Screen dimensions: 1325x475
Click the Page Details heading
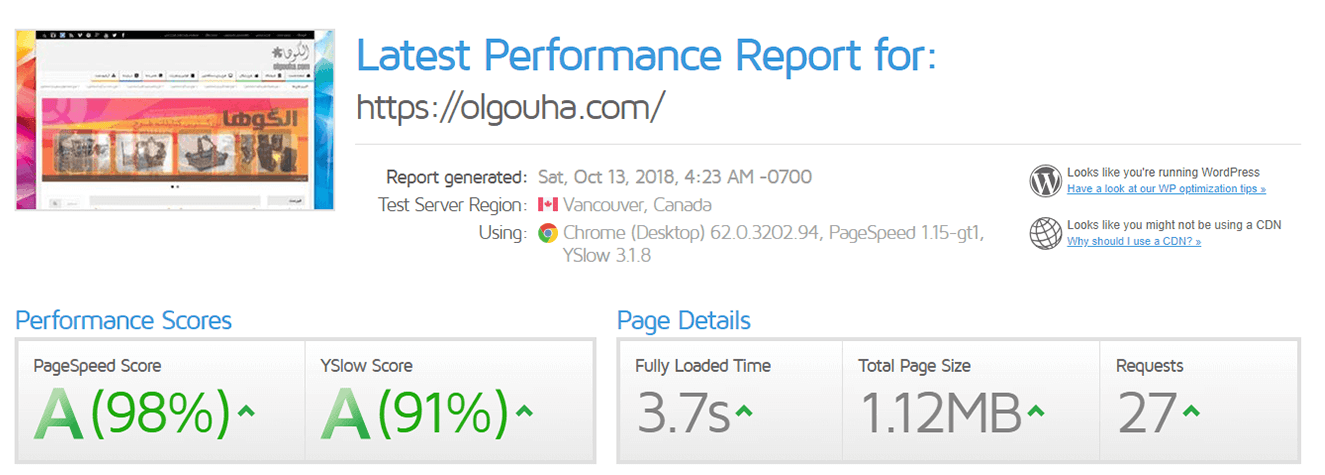[x=683, y=321]
